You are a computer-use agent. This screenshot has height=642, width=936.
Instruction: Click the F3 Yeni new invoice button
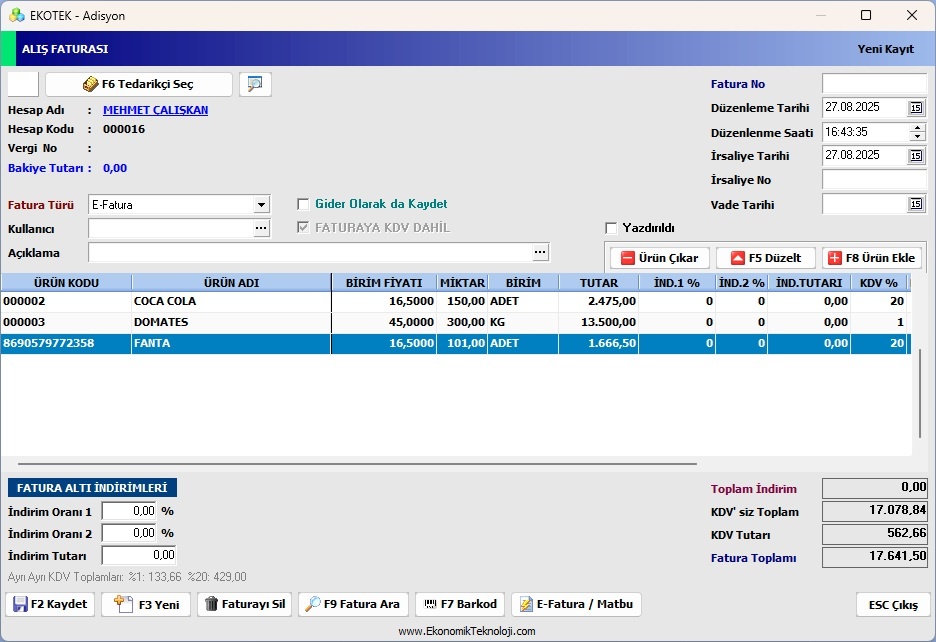coord(146,604)
